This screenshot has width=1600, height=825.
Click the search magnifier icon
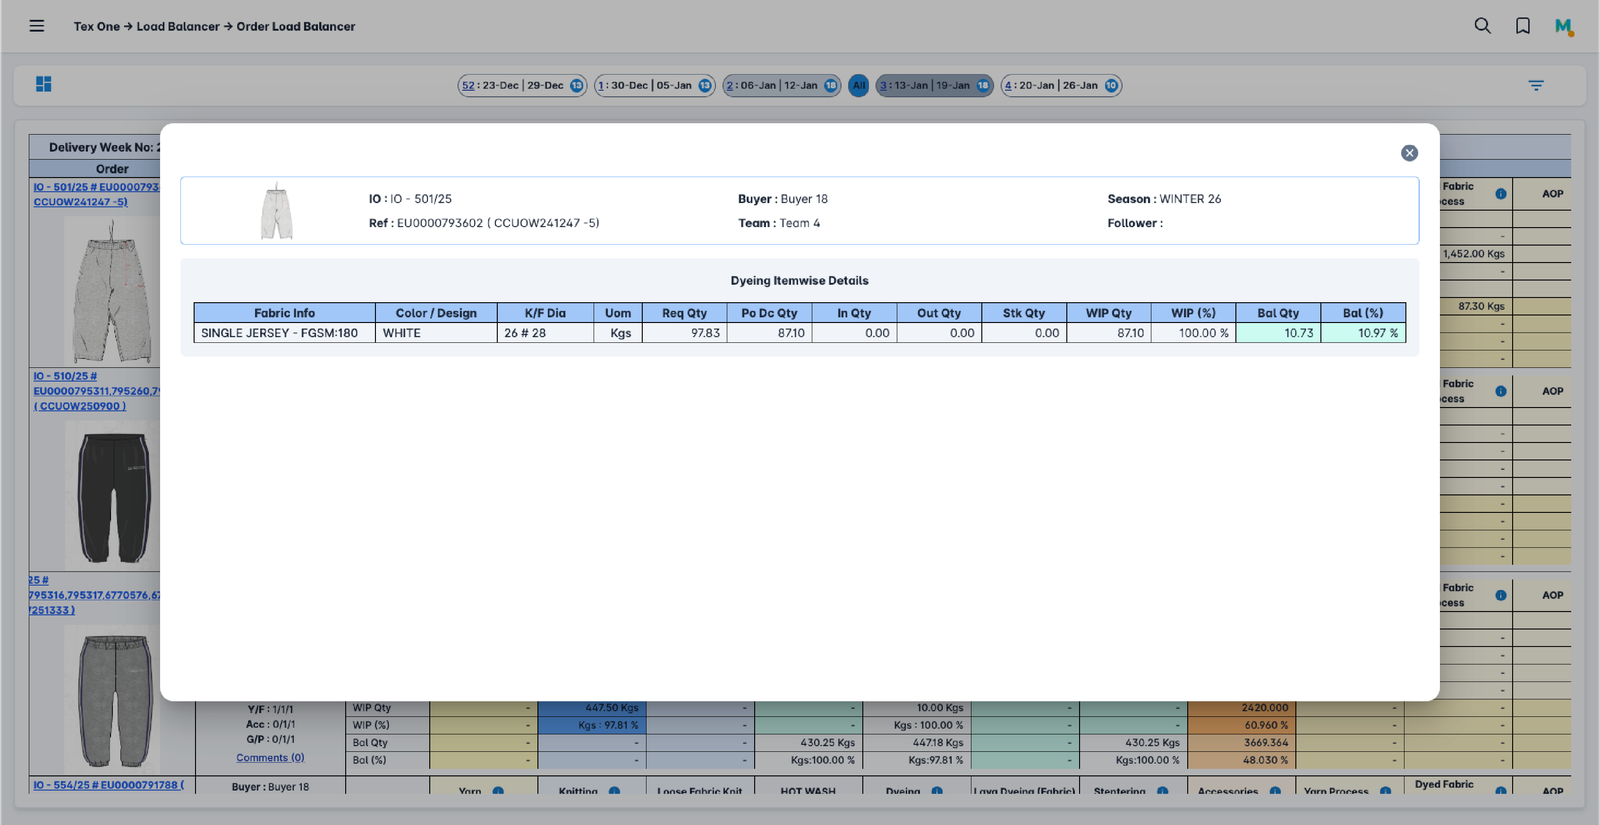point(1482,26)
